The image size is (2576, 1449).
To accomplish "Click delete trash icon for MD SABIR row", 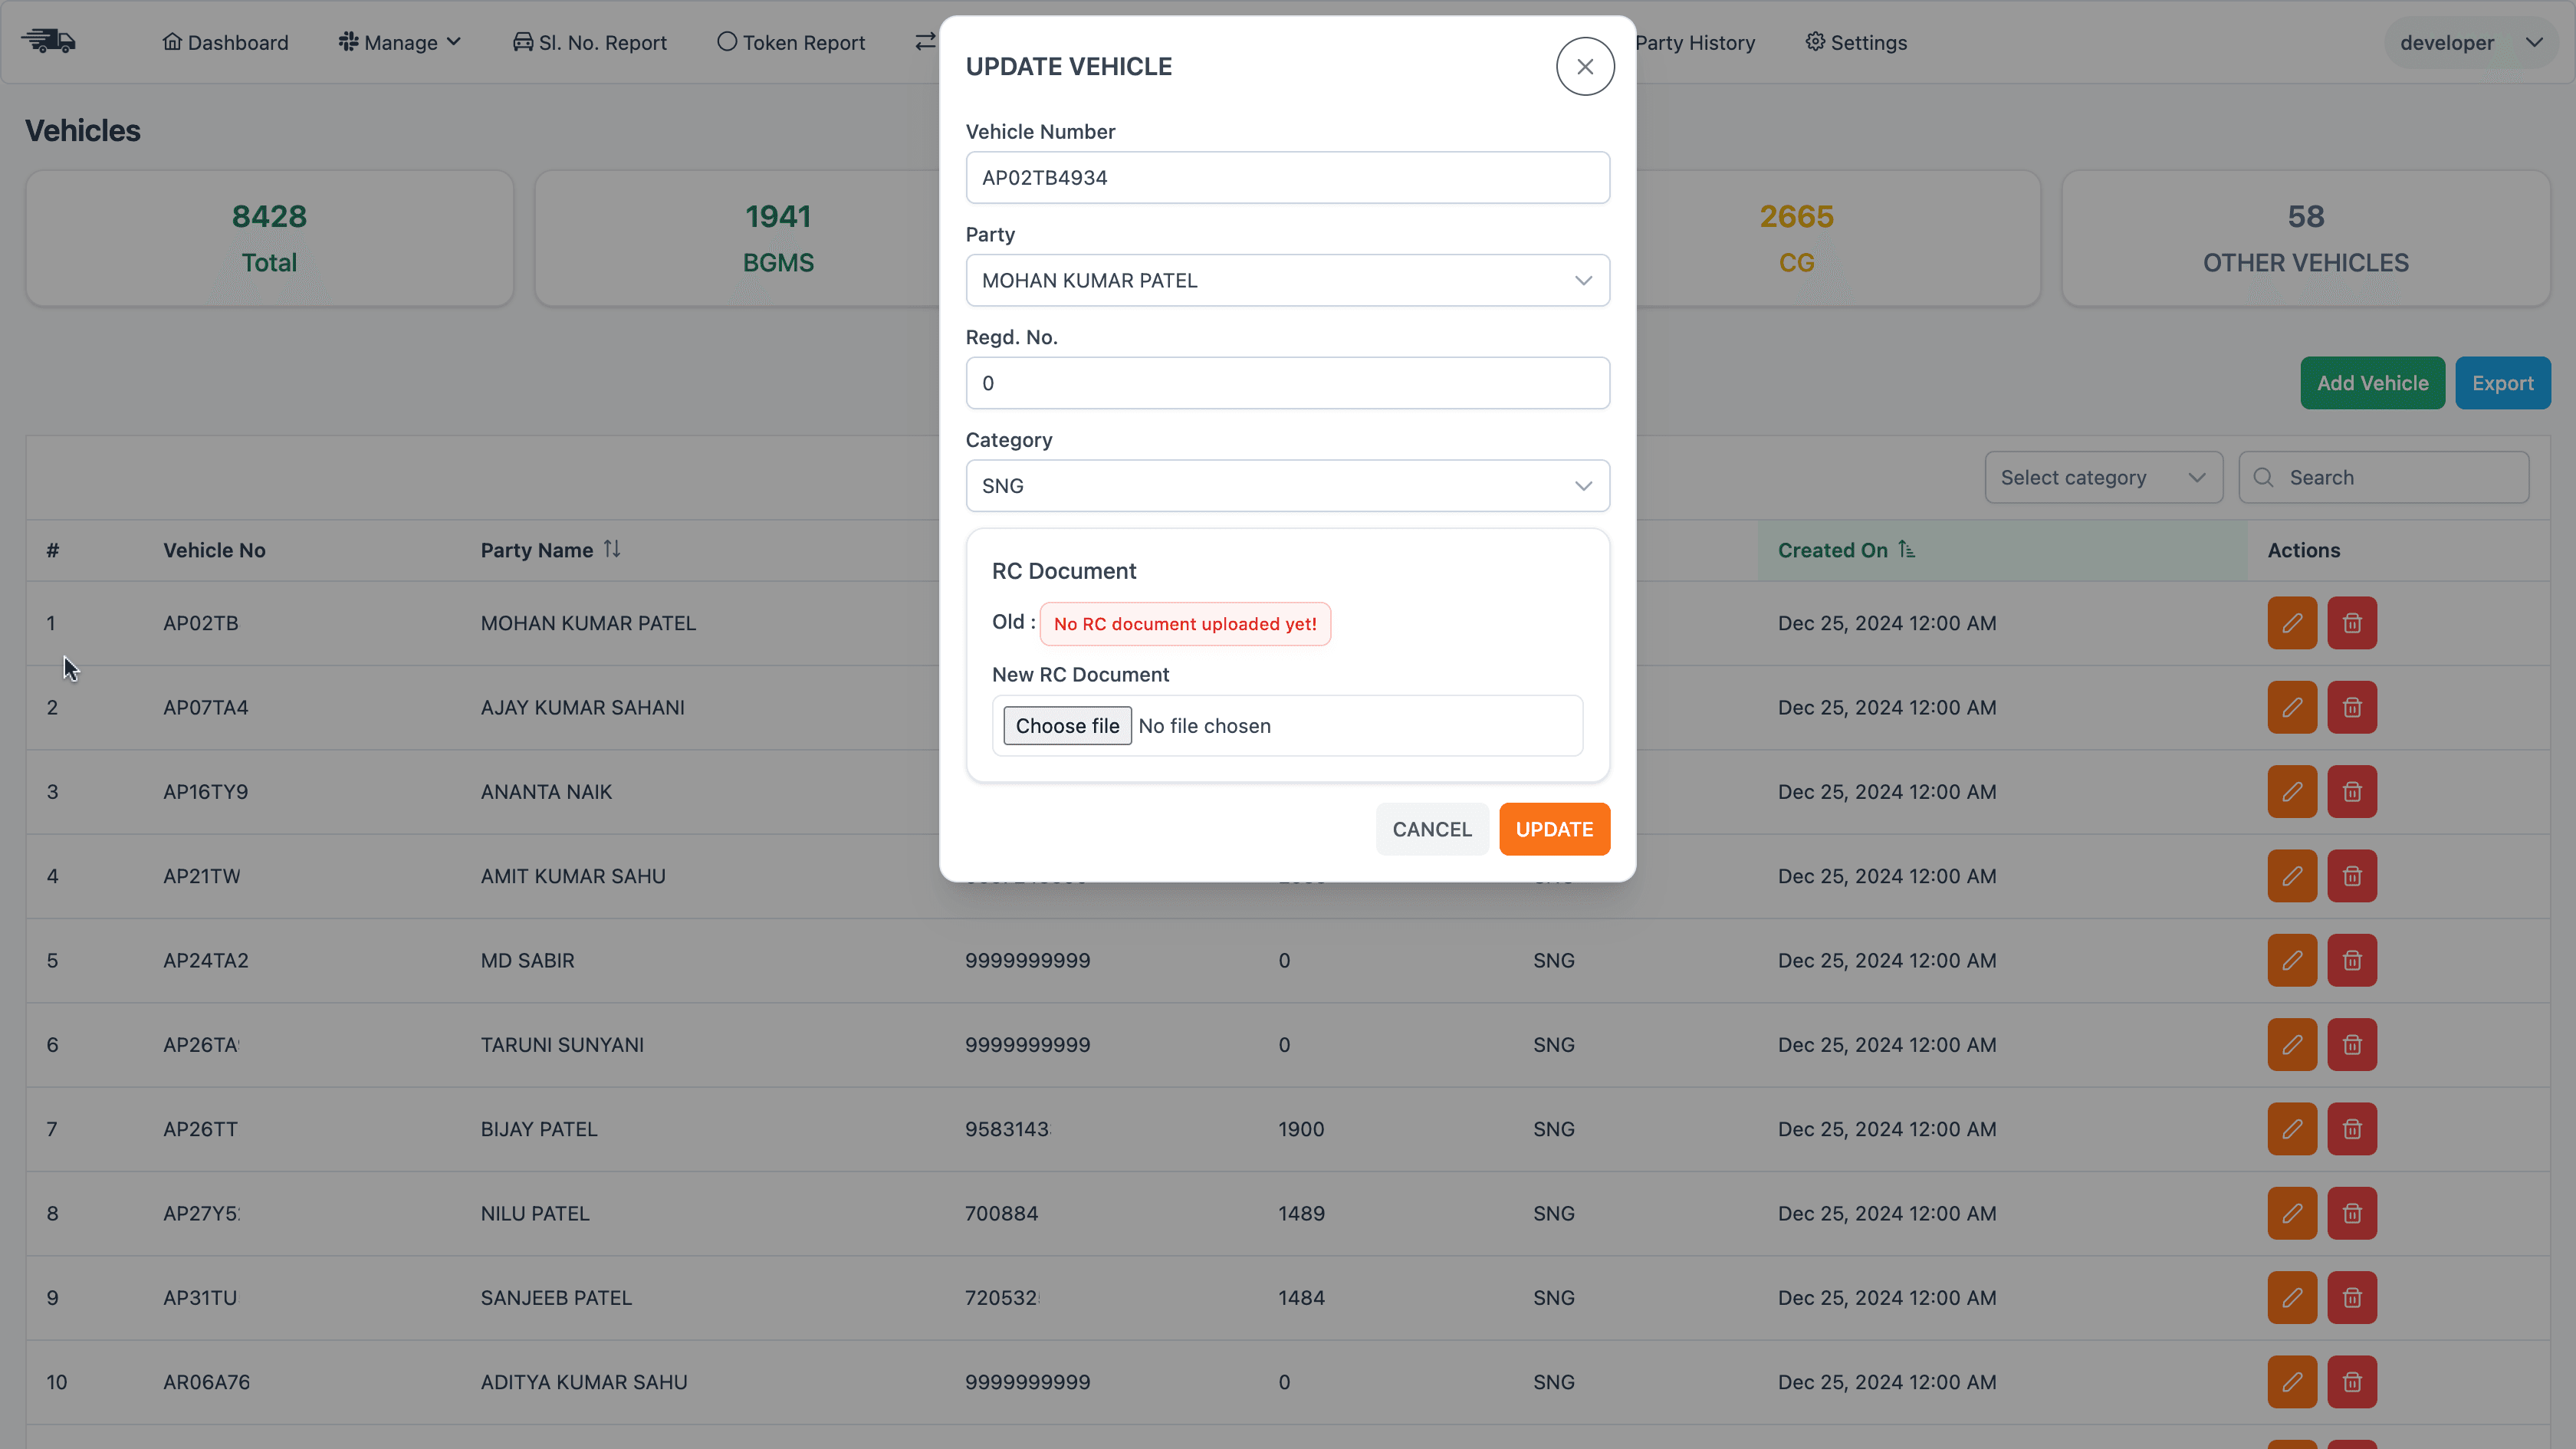I will (2351, 960).
